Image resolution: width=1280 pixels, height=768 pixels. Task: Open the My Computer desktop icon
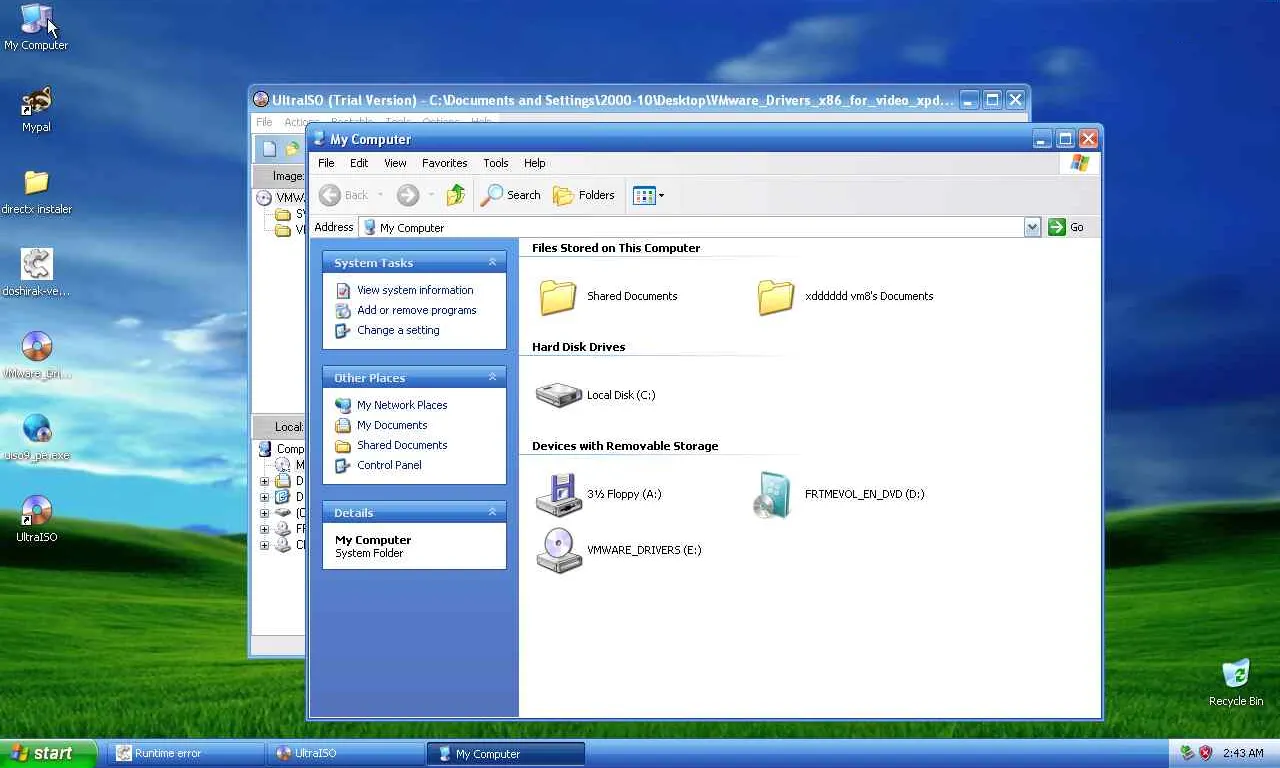point(36,27)
